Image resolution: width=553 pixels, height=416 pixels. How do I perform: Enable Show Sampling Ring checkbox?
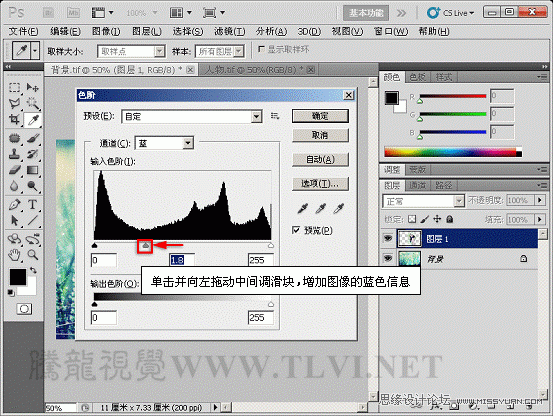pyautogui.click(x=261, y=49)
